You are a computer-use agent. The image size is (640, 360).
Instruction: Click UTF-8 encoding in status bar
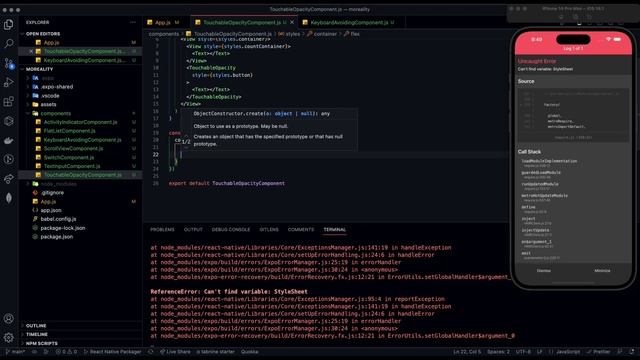coord(523,352)
